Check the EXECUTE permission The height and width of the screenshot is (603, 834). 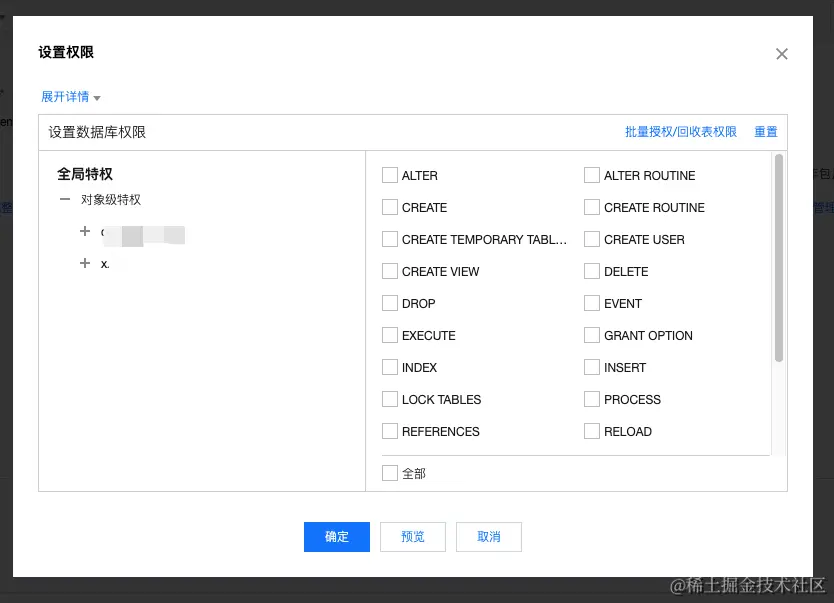390,335
